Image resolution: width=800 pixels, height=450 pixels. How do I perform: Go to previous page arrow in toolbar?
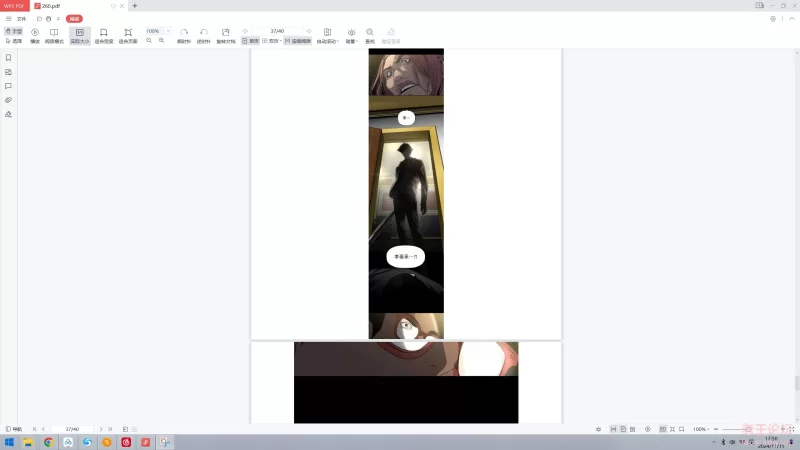pyautogui.click(x=245, y=31)
